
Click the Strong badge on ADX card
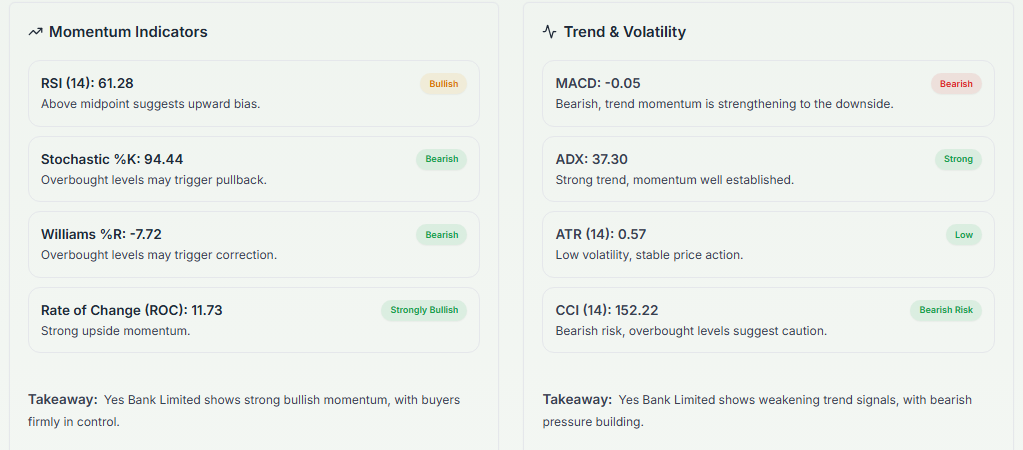click(958, 159)
